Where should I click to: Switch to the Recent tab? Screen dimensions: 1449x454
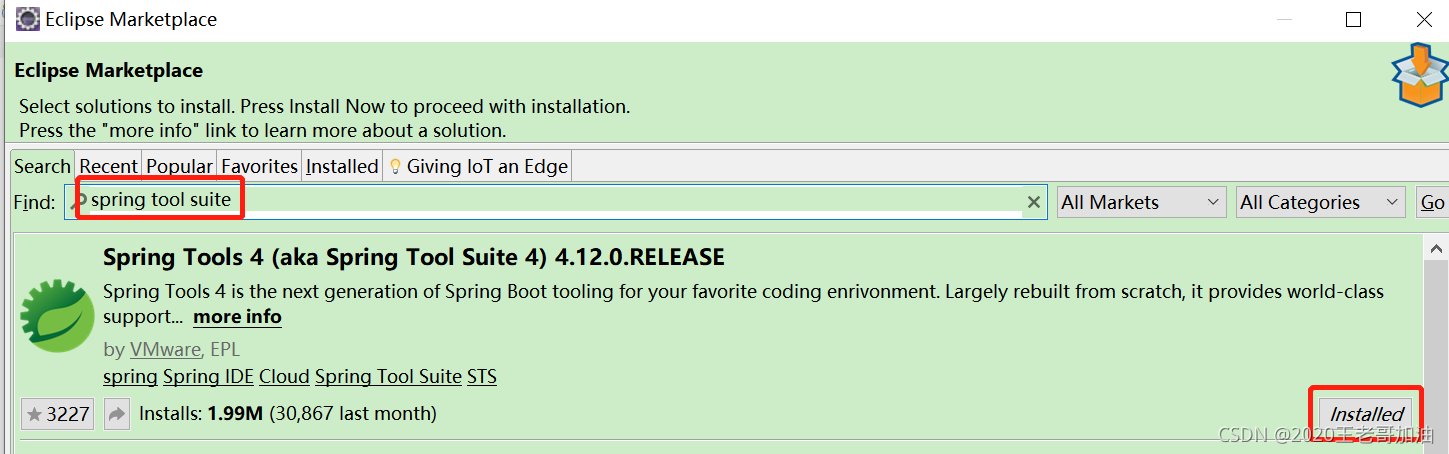pos(109,166)
